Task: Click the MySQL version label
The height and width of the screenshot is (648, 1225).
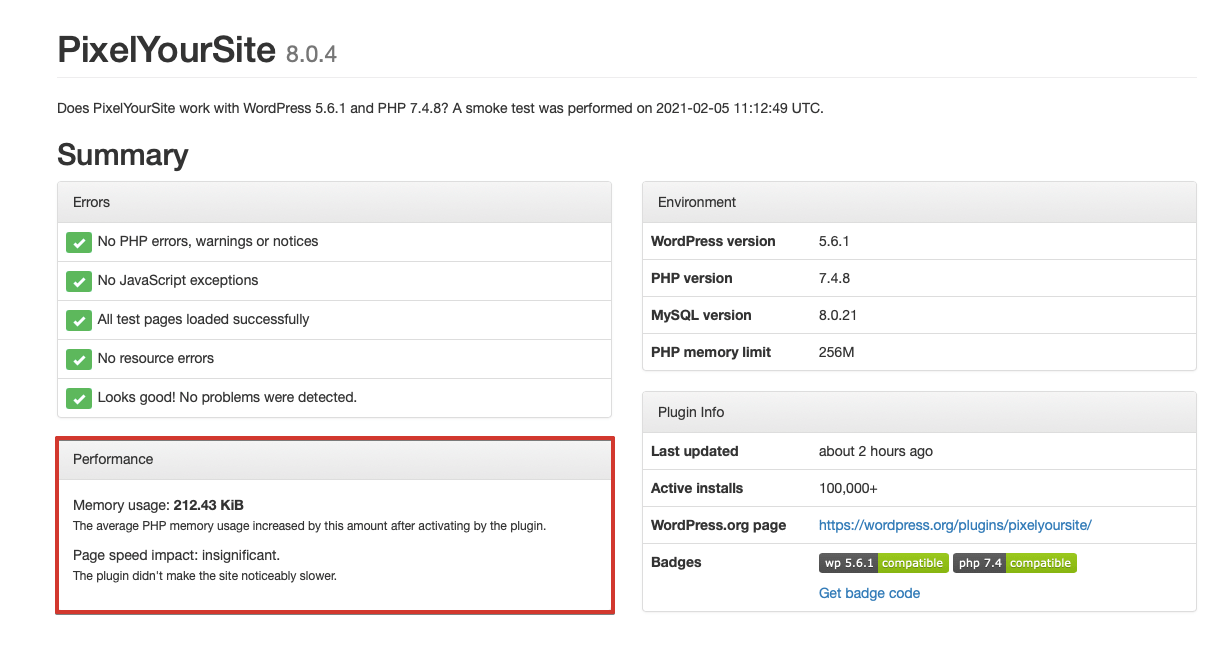Action: (x=699, y=315)
